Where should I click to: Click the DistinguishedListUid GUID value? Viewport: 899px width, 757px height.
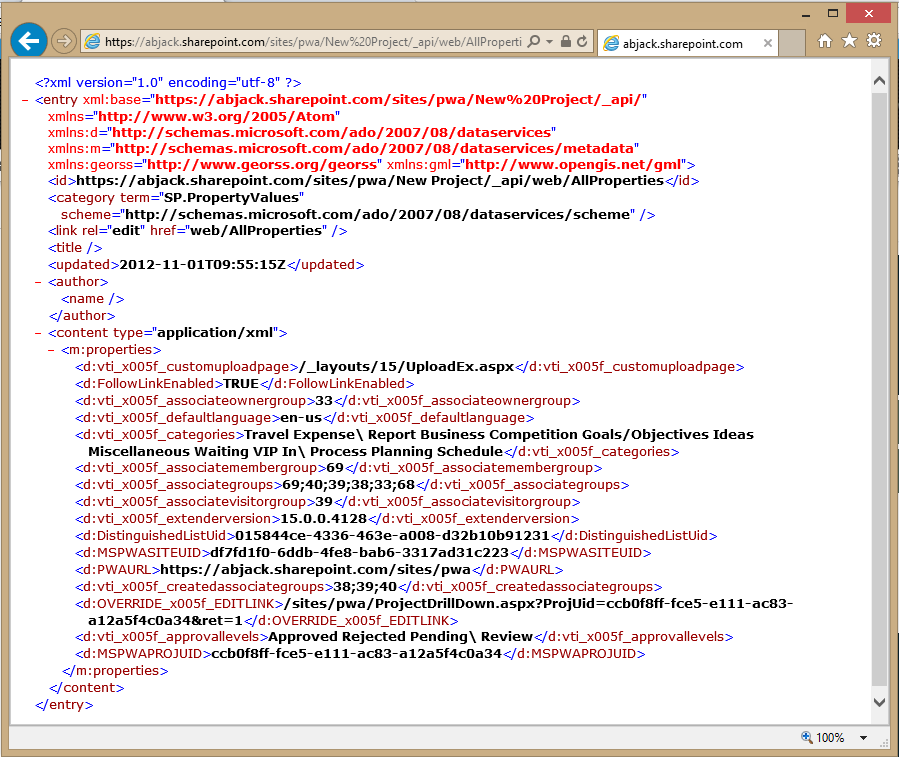point(392,536)
